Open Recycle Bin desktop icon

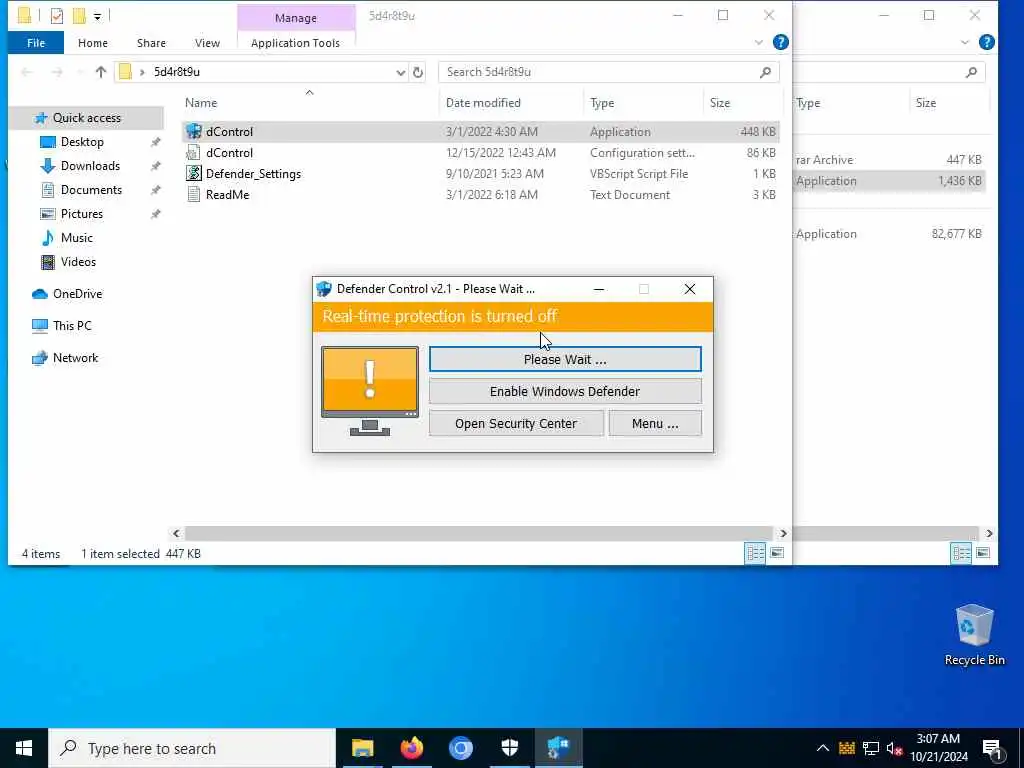pos(974,635)
